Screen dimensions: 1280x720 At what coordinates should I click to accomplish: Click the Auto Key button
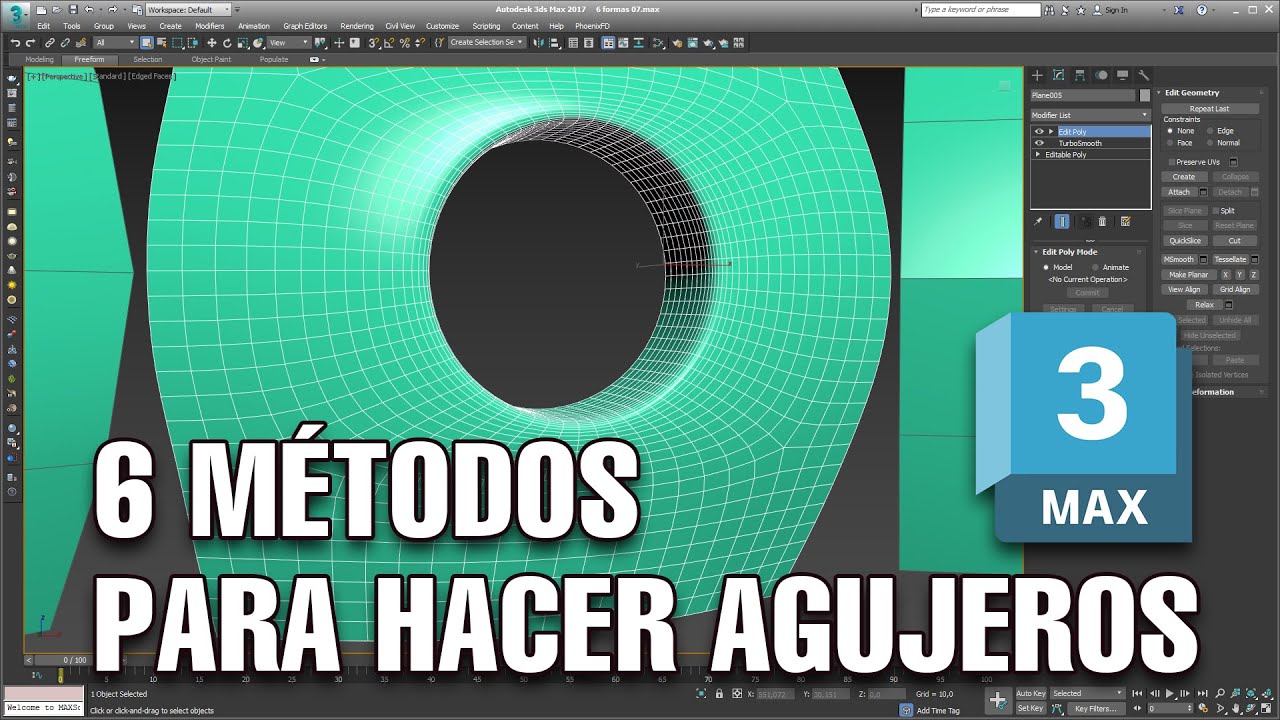[1031, 693]
